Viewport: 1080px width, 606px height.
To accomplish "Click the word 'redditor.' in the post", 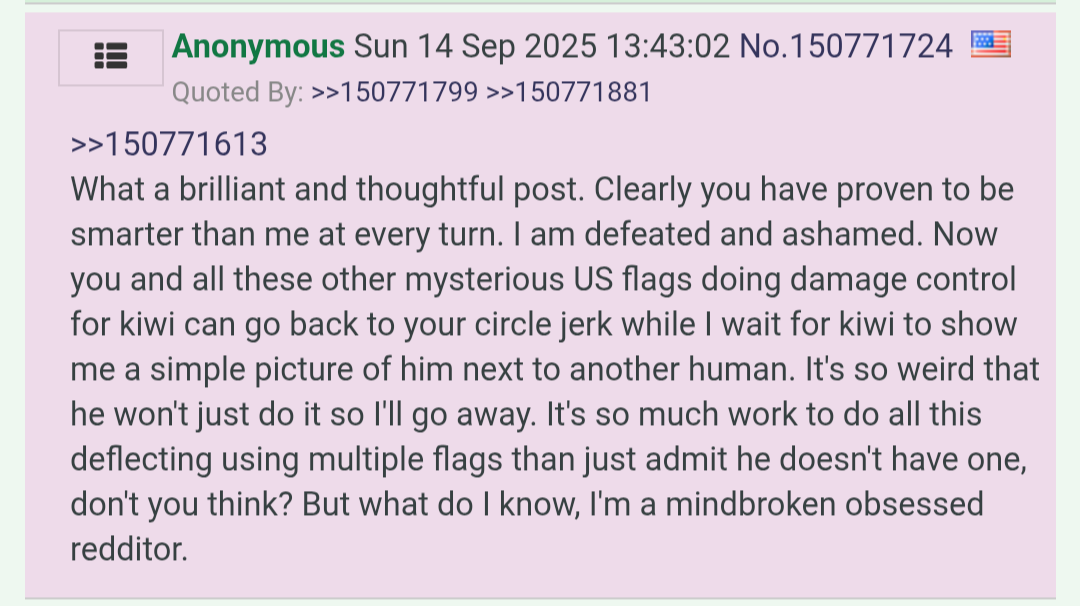I will tap(129, 550).
